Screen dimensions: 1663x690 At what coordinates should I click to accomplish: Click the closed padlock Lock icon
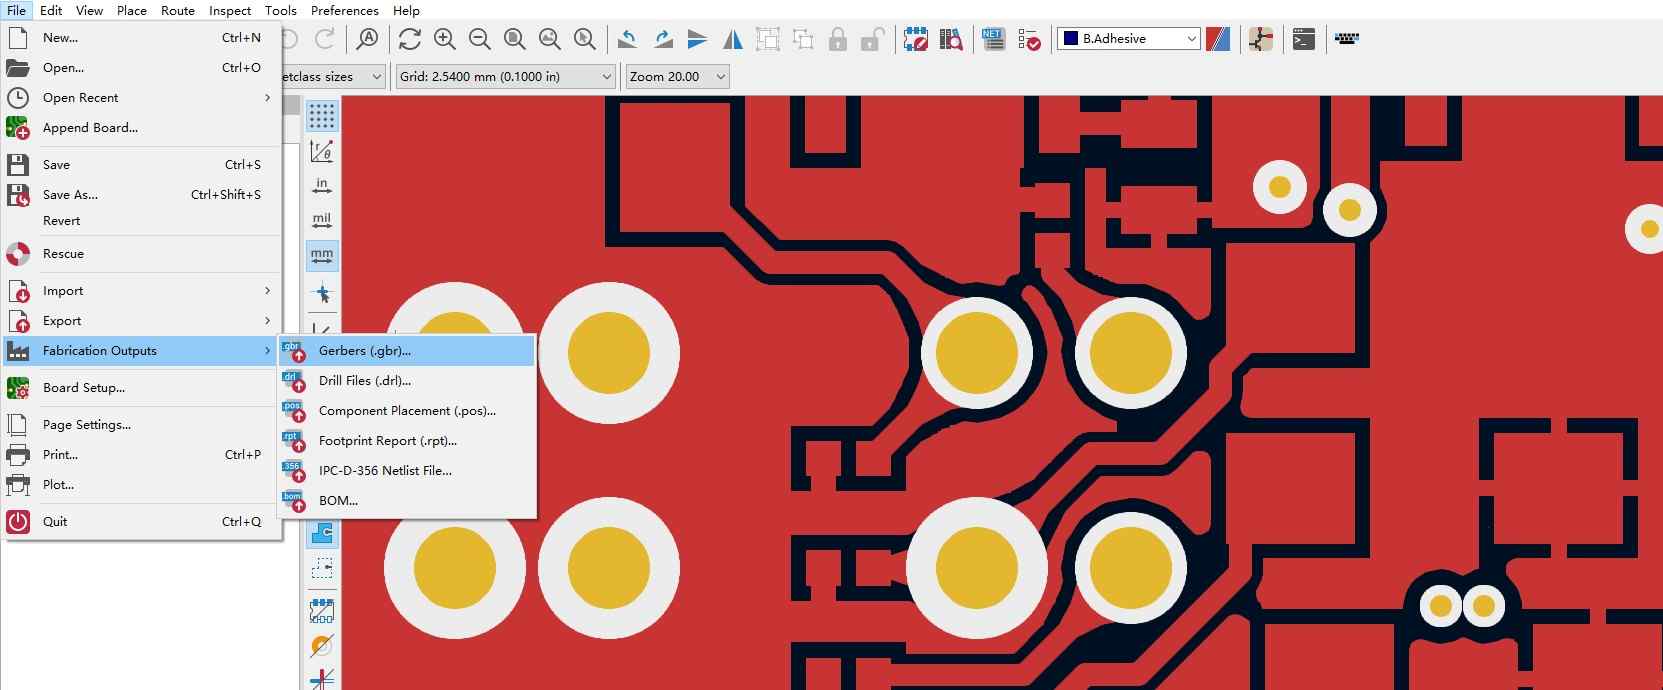tap(838, 39)
